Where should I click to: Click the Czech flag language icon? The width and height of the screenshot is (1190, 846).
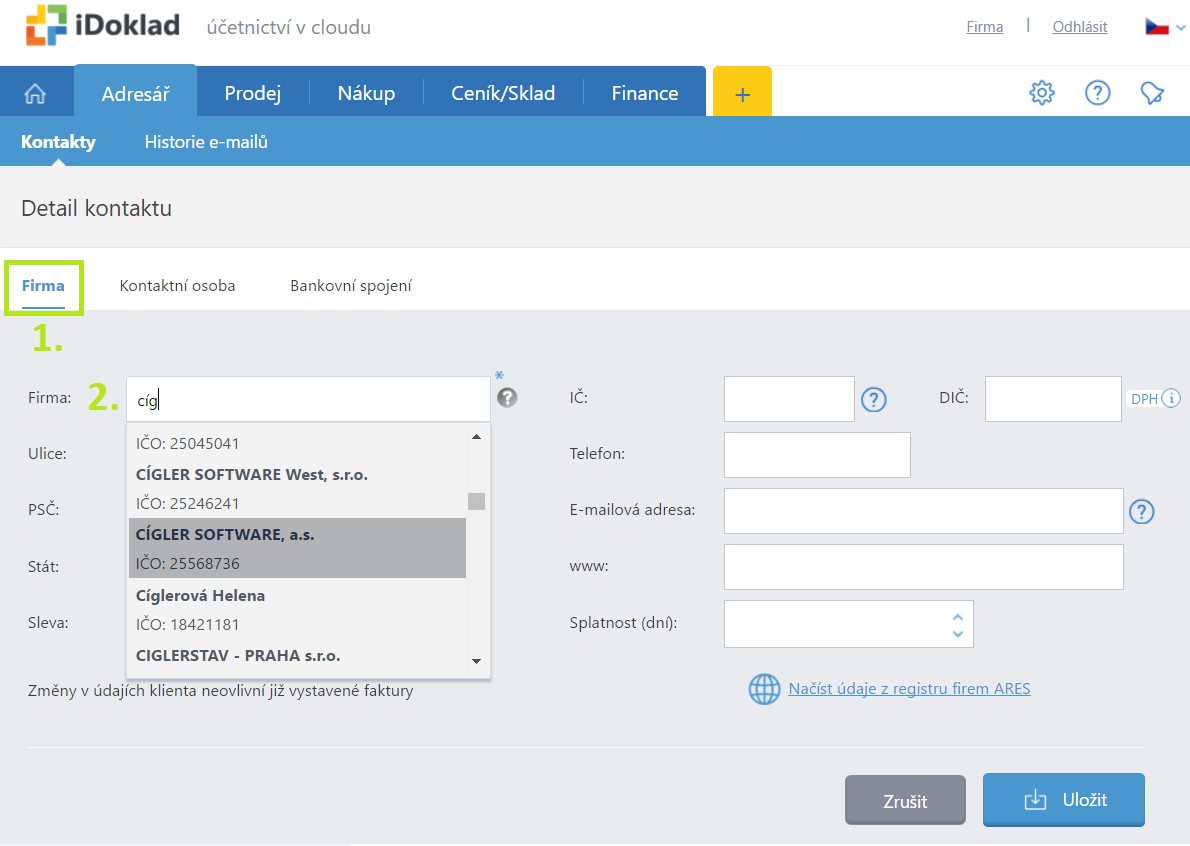(x=1157, y=27)
